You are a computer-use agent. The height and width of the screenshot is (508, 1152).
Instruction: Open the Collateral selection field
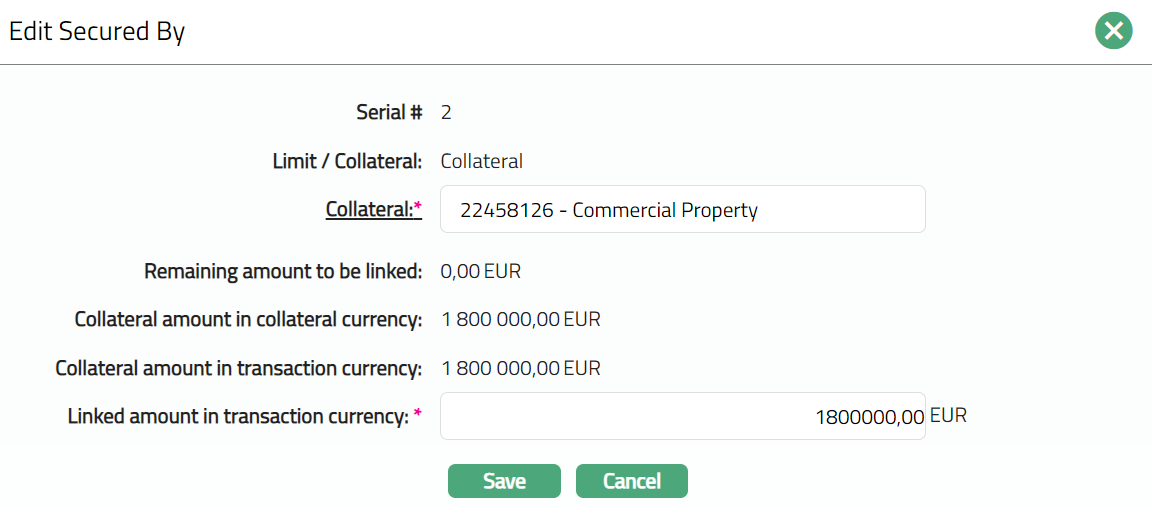coord(682,210)
